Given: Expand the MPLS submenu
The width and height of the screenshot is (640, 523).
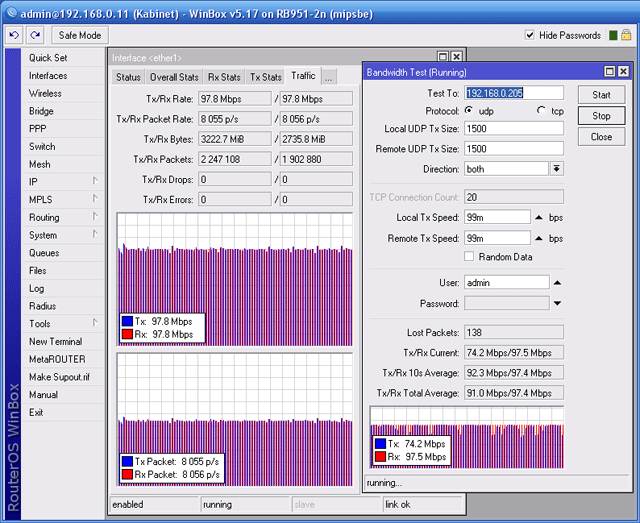Looking at the screenshot, I should (95, 198).
